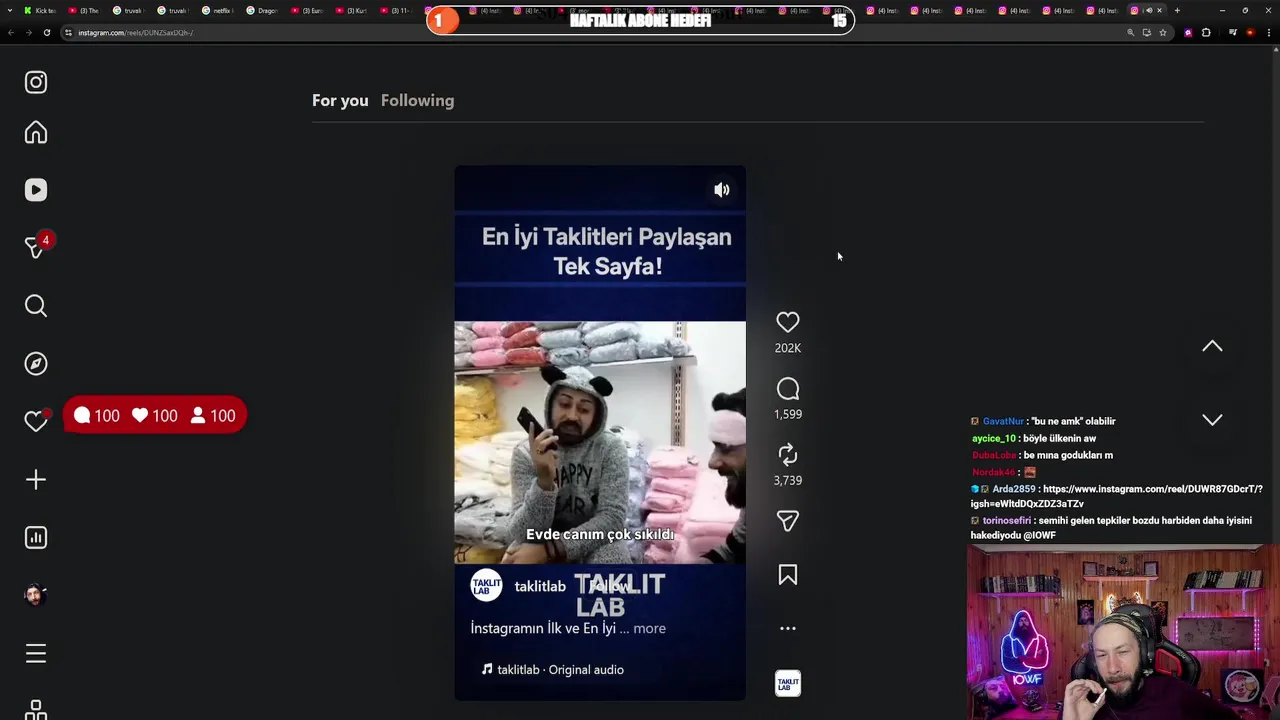The image size is (1280, 720).
Task: Click comment count 1,599
Action: [788, 414]
